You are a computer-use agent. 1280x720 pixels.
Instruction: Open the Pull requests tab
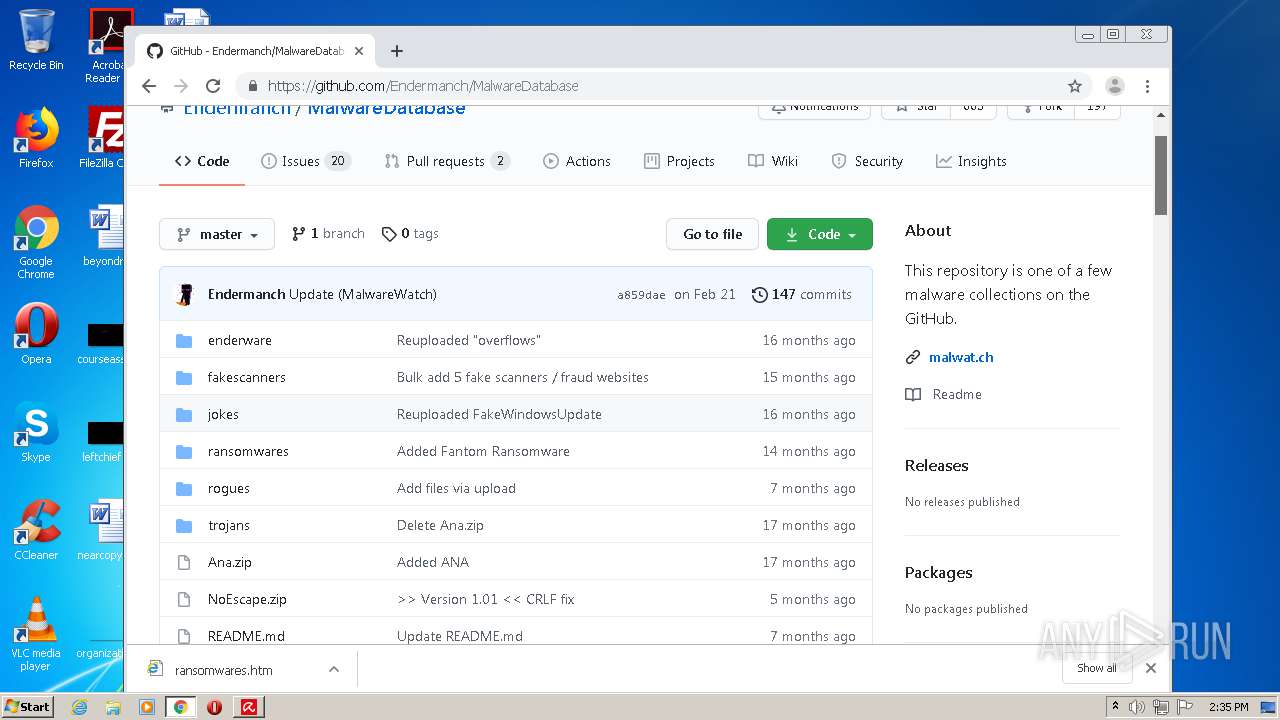(447, 161)
